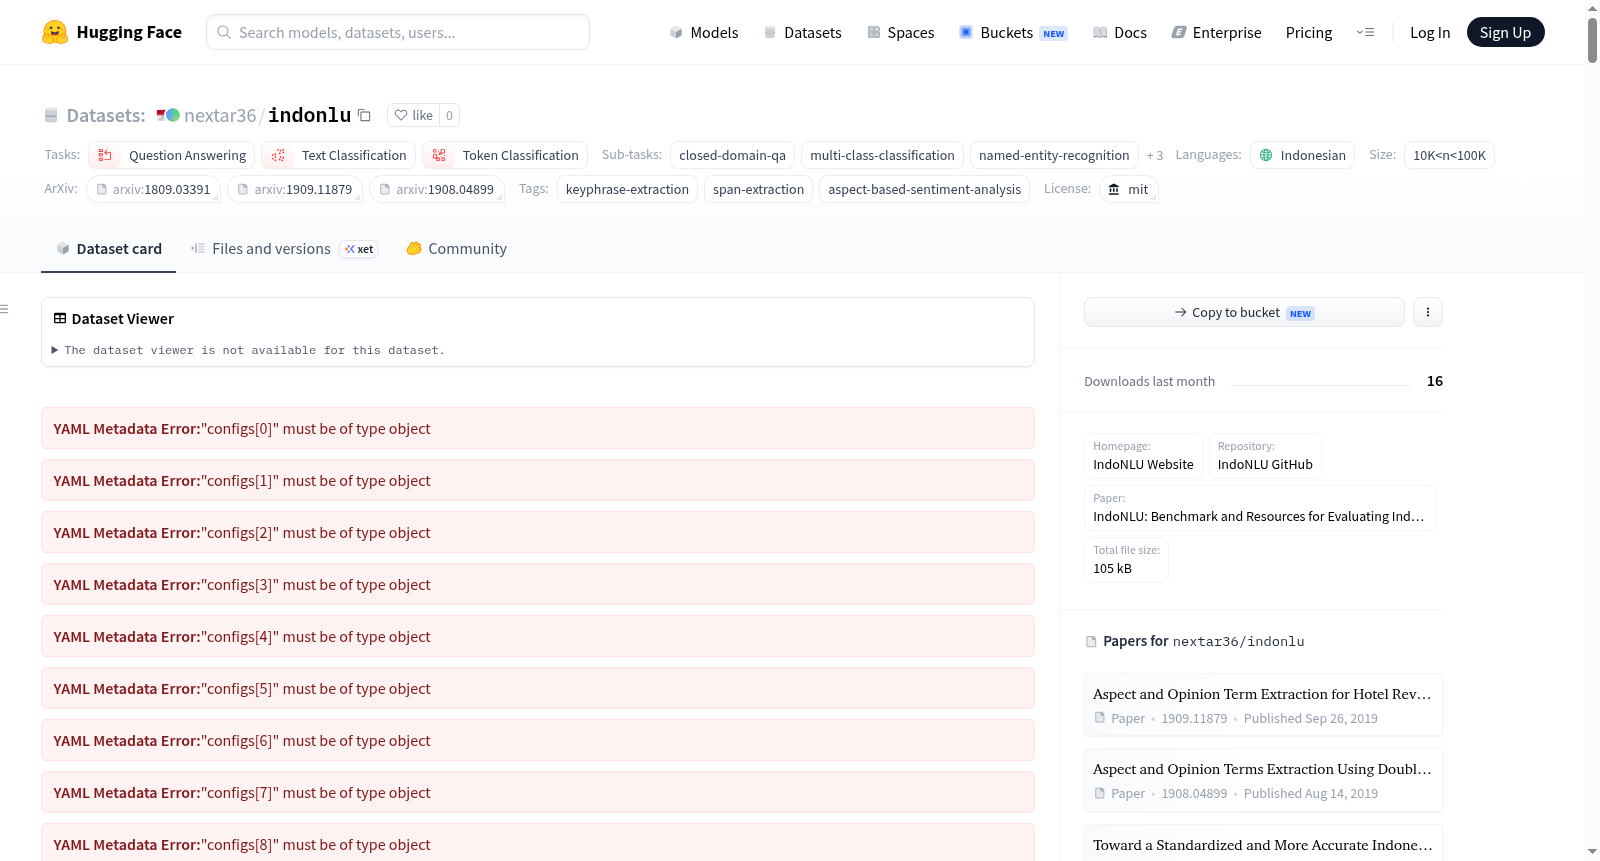
Task: Click the configs[7] YAML Metadata Error text
Action: tap(242, 793)
